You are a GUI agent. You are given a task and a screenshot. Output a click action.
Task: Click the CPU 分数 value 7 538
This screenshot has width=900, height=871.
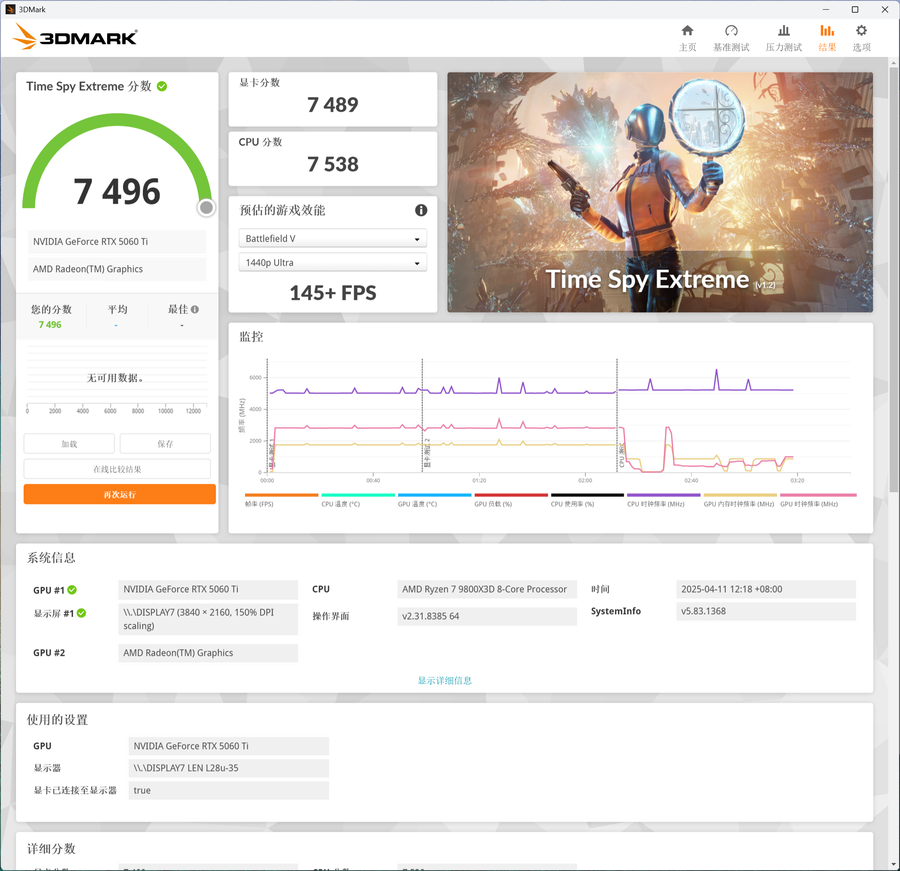[332, 164]
